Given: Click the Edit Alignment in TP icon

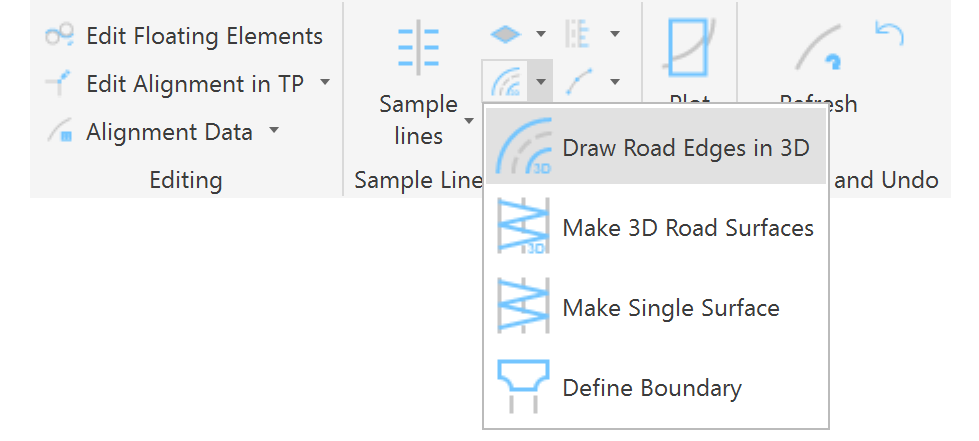Looking at the screenshot, I should [60, 84].
